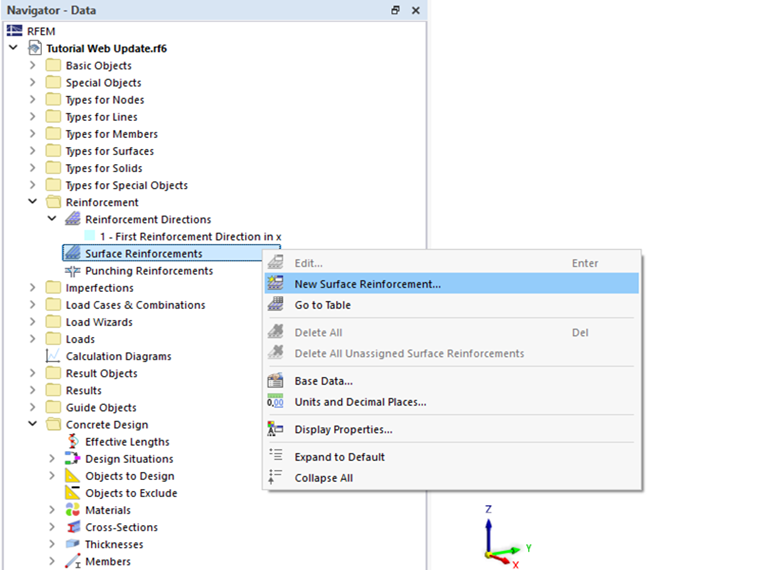Click the Tutorial Web Update.rf6 file icon
The height and width of the screenshot is (570, 760).
pyautogui.click(x=35, y=48)
